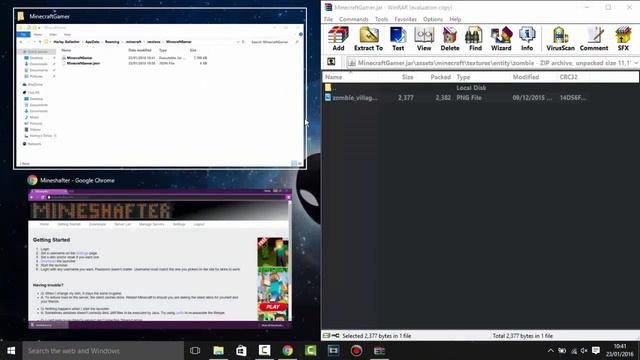The width and height of the screenshot is (640, 360).
Task: Open the Wizard tool
Action: pyautogui.click(x=501, y=39)
